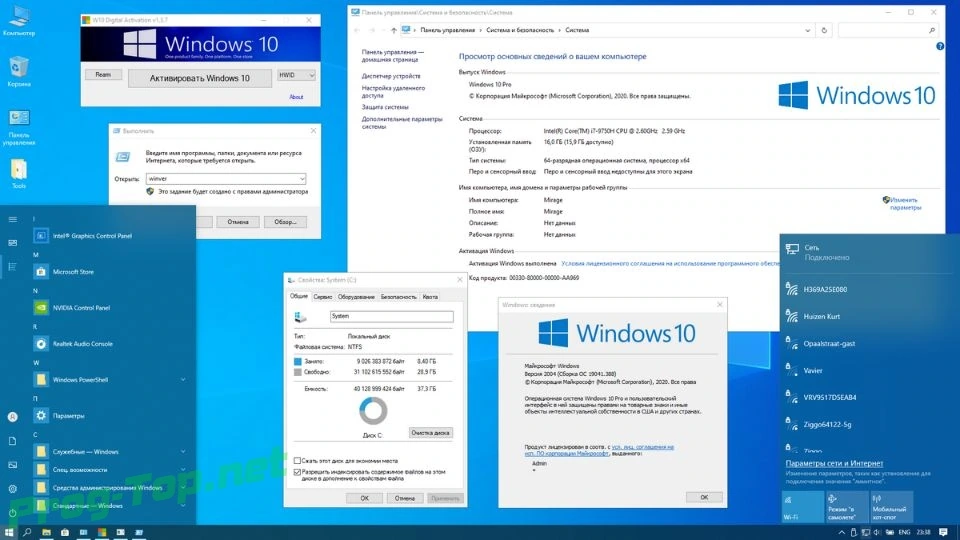Open the gear settings icon in Start rail
This screenshot has width=960, height=540.
(x=12, y=489)
